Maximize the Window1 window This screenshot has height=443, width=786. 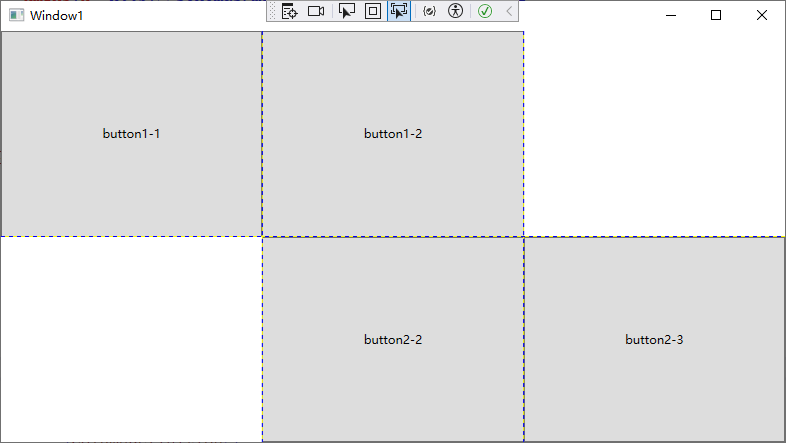[716, 16]
